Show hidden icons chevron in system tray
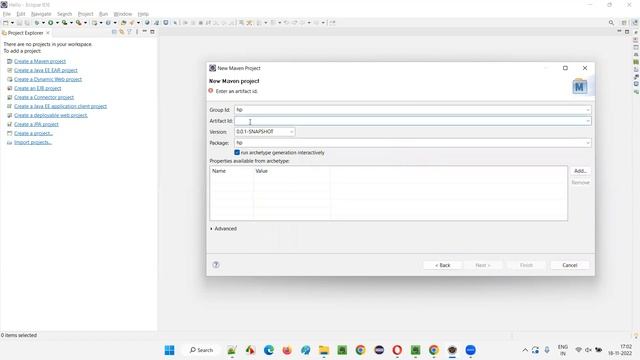 pos(525,350)
